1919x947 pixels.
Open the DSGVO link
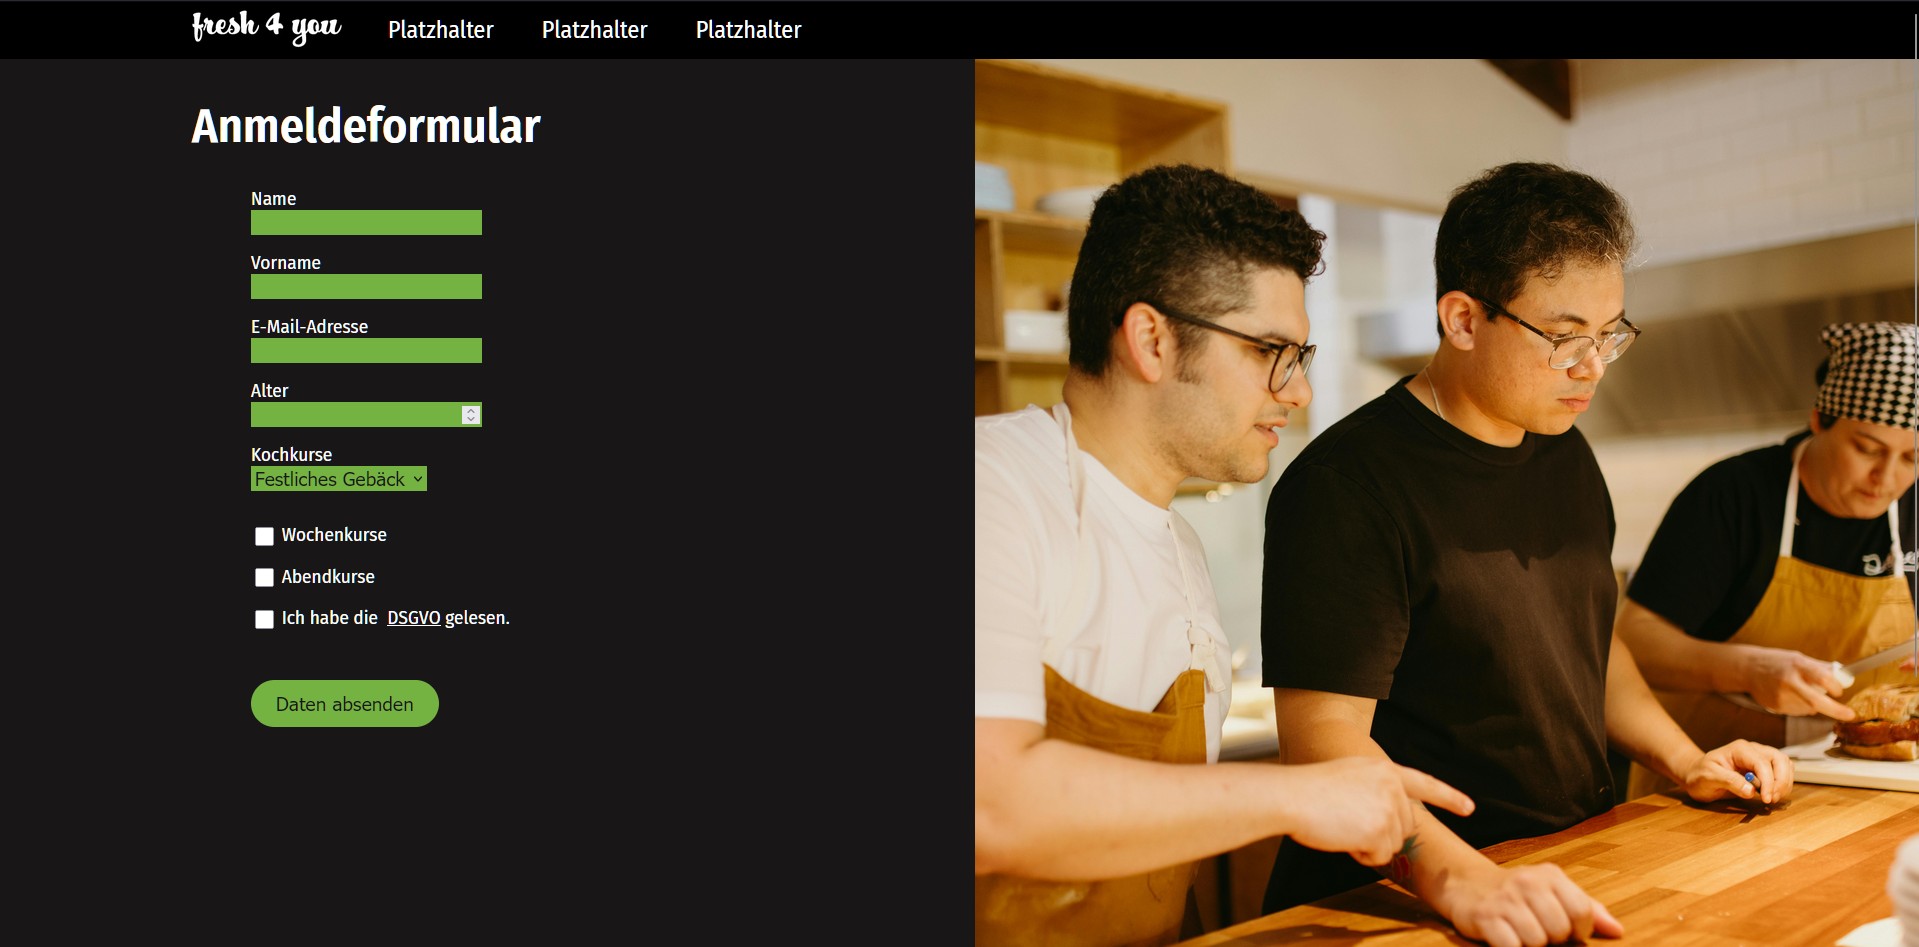414,618
